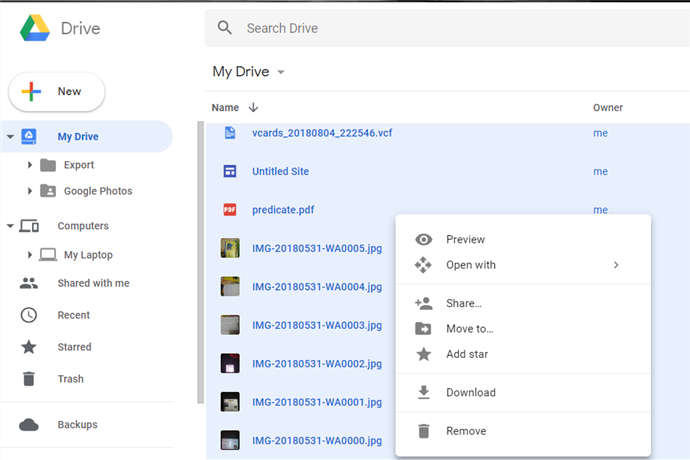Expand the Export folder tree arrow

point(30,165)
